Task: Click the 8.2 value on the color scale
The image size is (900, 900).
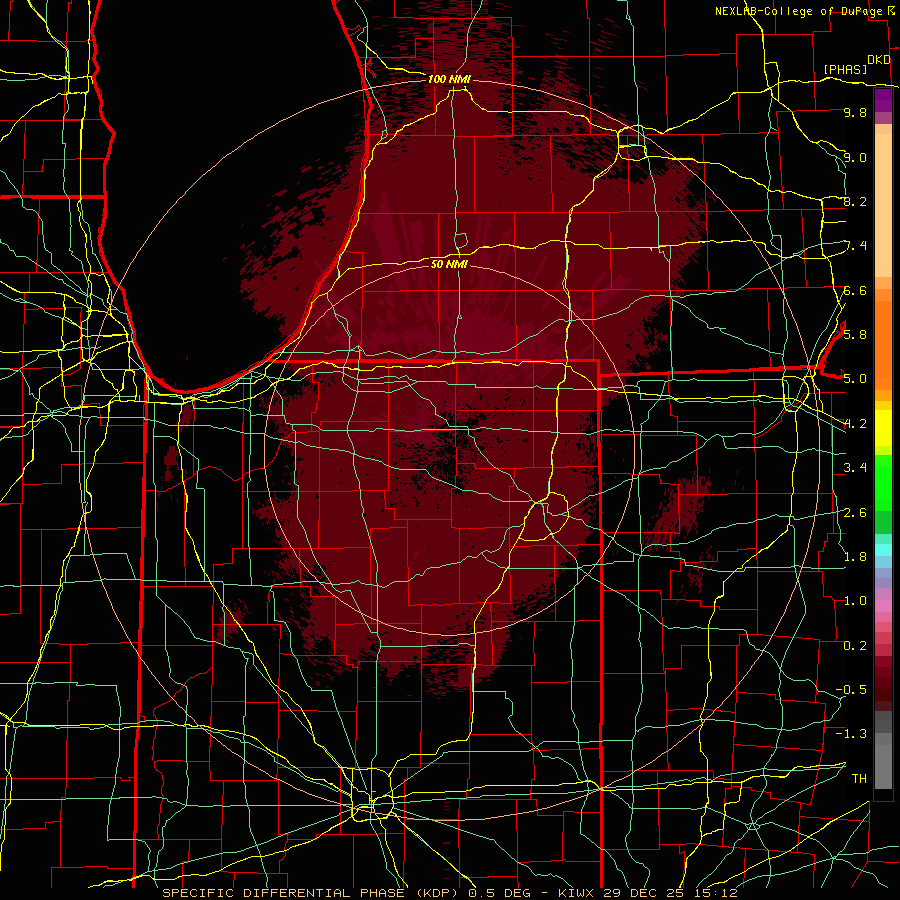Action: click(855, 201)
